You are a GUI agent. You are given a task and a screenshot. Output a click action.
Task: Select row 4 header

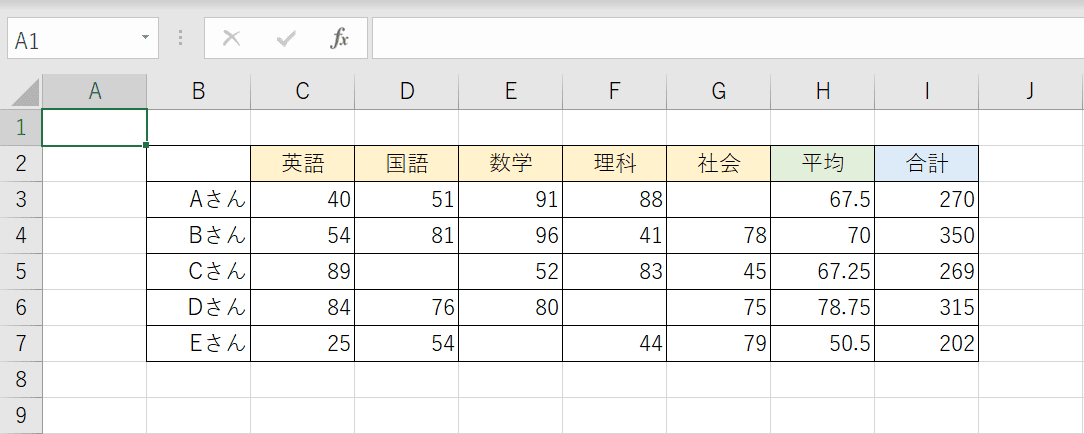(x=21, y=236)
